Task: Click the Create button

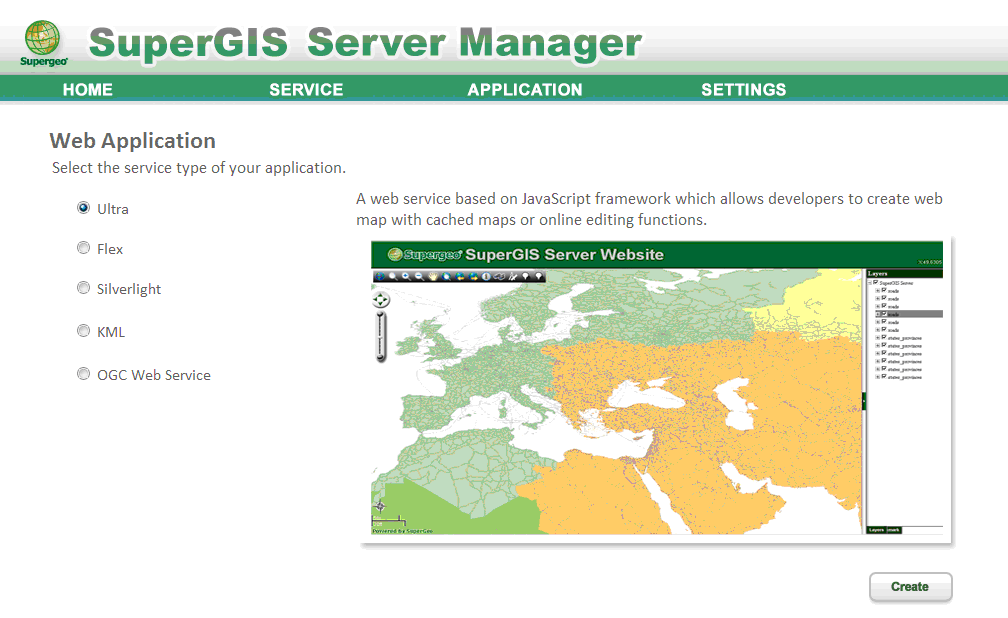Action: coord(910,587)
